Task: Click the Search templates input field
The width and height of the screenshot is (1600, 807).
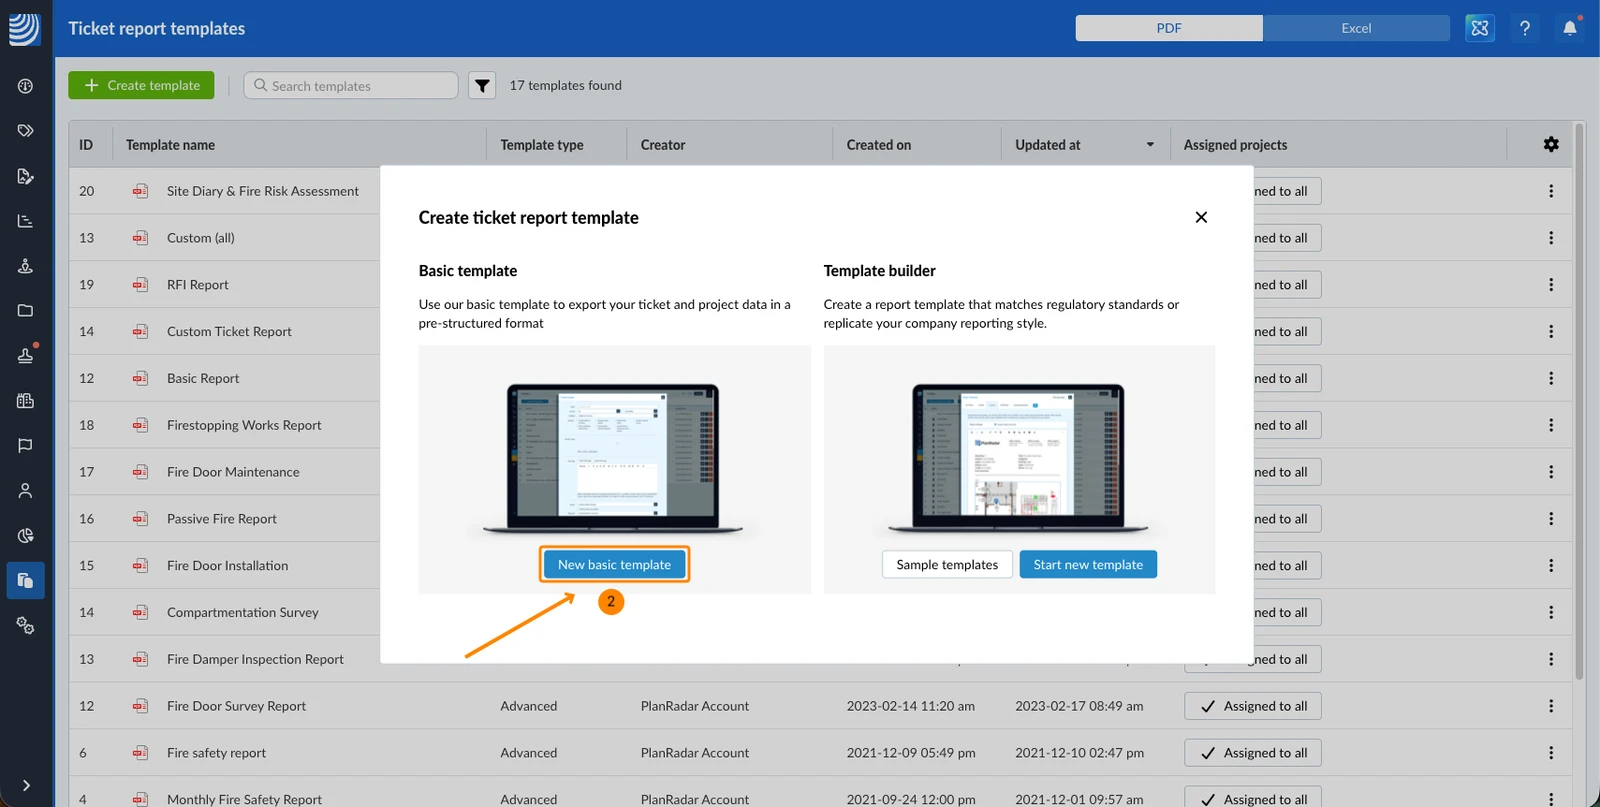Action: pos(351,86)
